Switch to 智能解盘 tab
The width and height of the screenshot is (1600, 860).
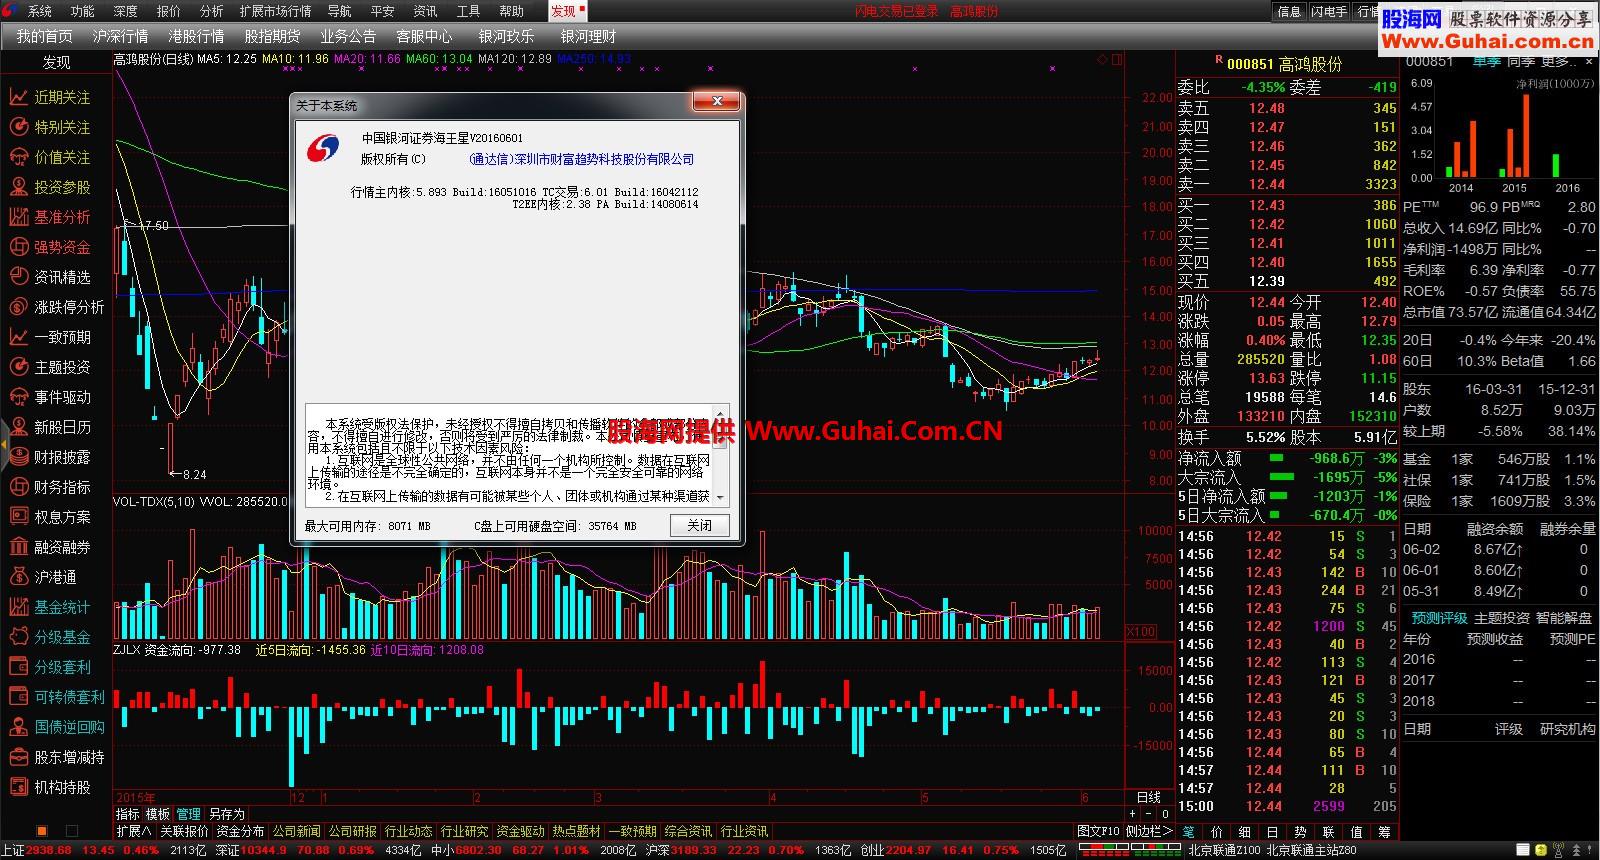pos(1564,618)
